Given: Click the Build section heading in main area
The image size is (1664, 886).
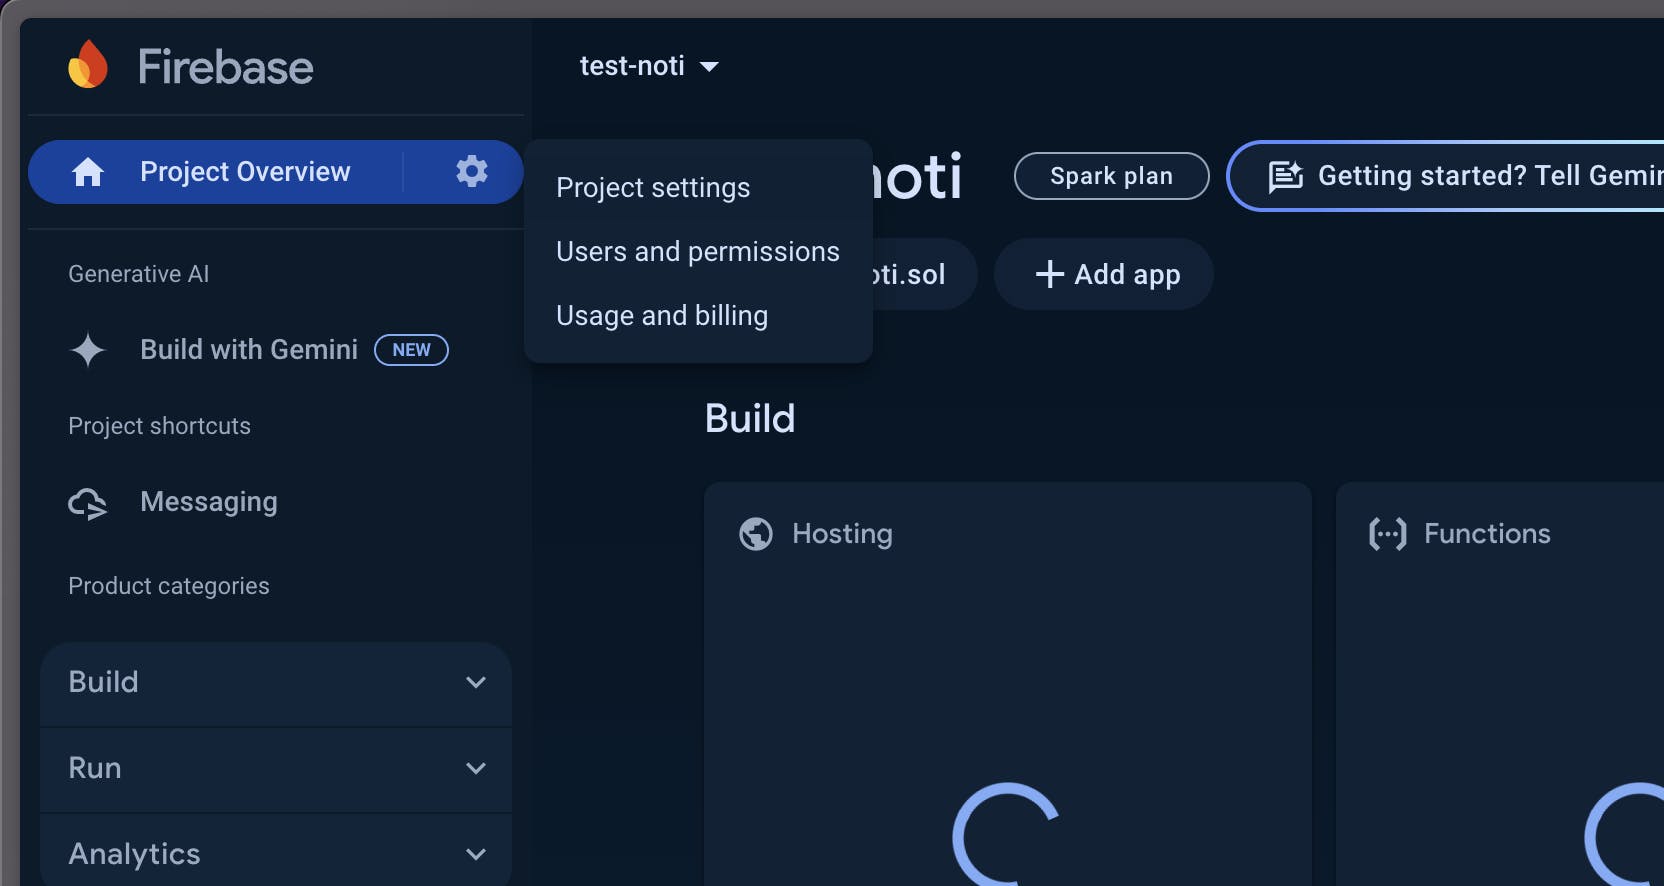Looking at the screenshot, I should pos(750,418).
